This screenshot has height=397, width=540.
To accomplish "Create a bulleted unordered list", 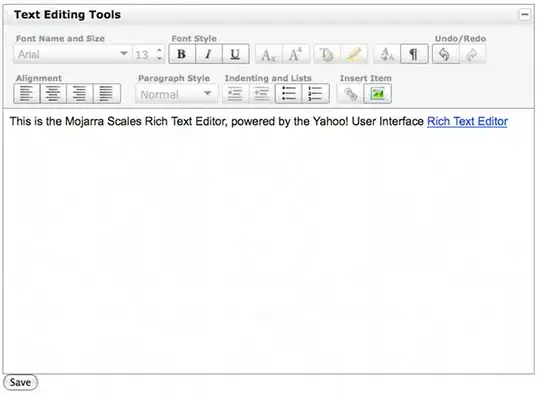I will tap(289, 94).
